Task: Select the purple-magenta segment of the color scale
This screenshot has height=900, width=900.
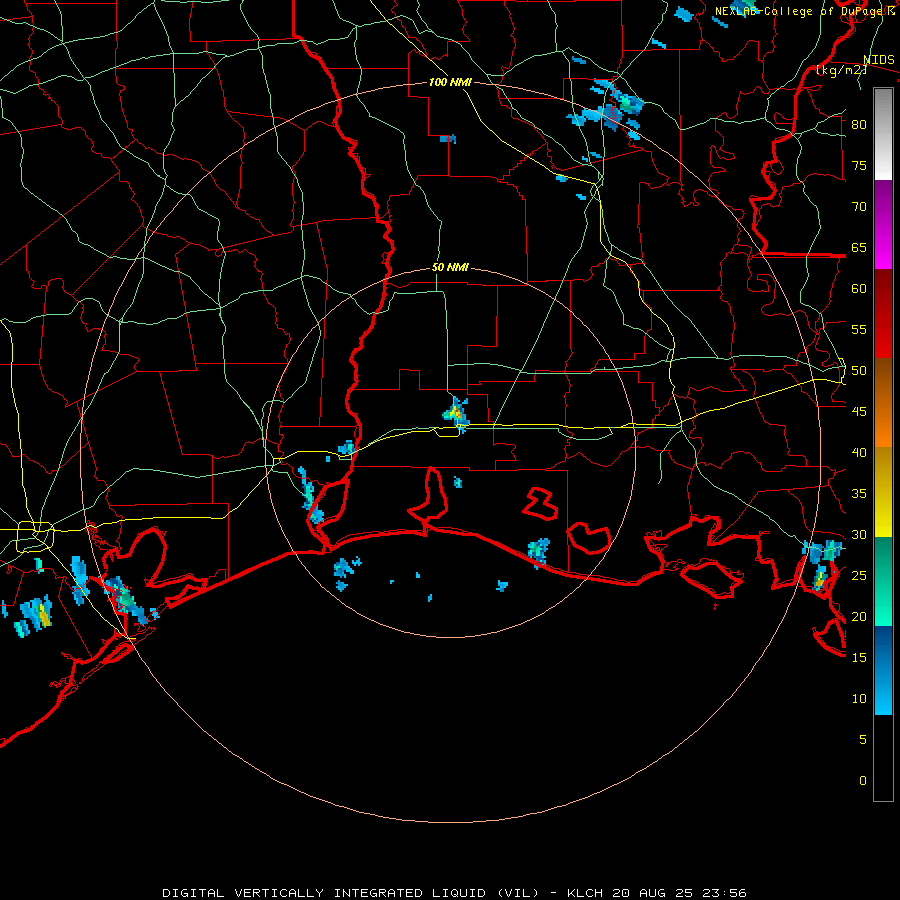Action: [x=883, y=225]
